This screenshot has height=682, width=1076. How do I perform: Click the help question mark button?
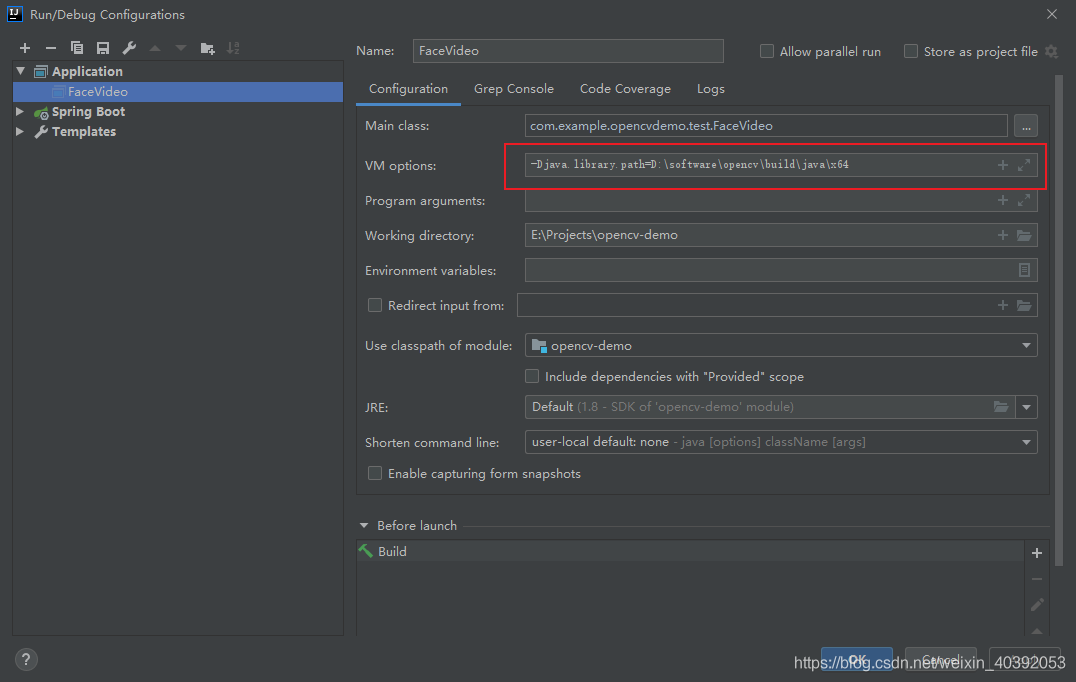pyautogui.click(x=27, y=659)
